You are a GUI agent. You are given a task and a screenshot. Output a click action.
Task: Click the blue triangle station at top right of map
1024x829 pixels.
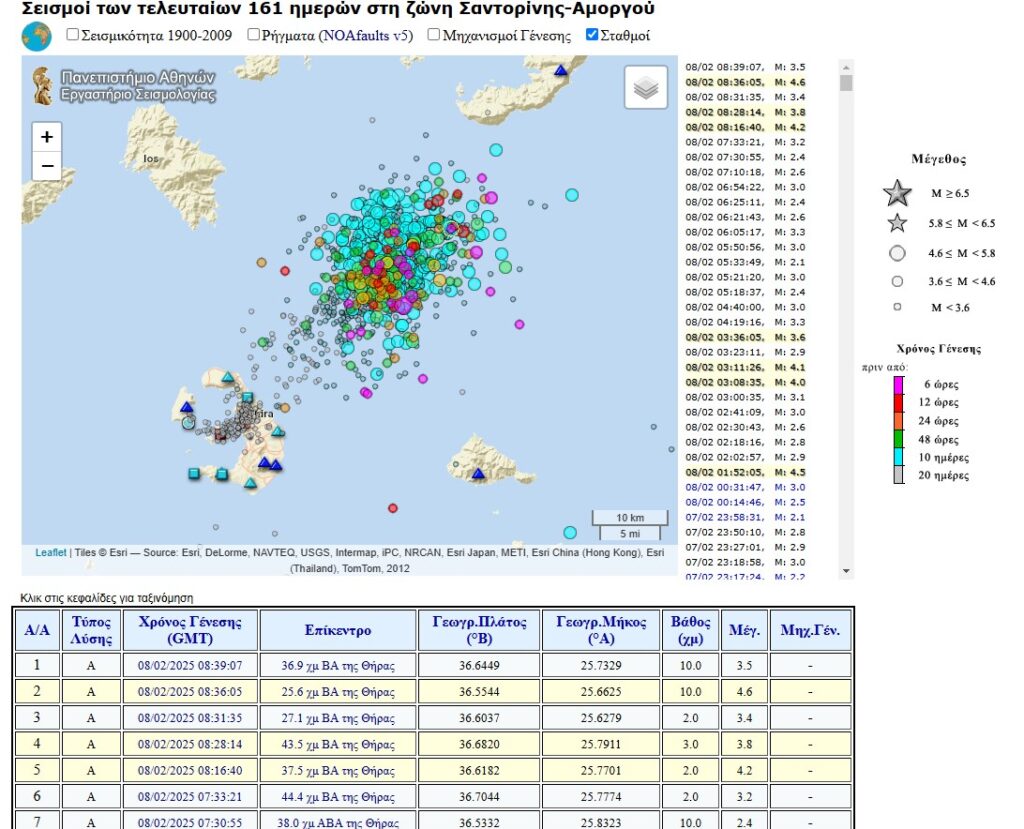[561, 71]
